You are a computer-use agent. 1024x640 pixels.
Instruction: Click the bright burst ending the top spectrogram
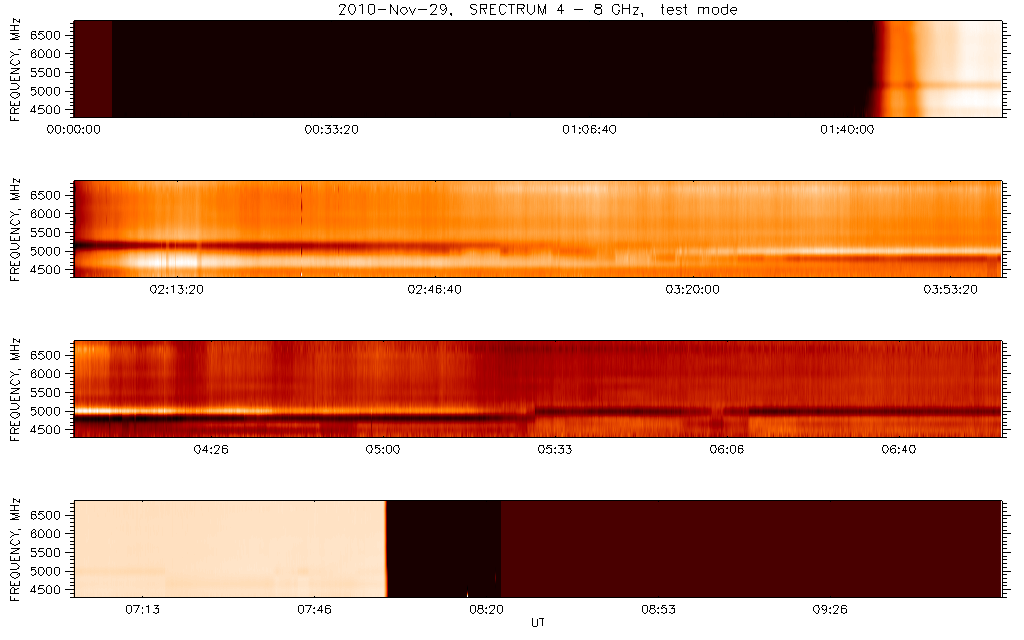(x=940, y=68)
